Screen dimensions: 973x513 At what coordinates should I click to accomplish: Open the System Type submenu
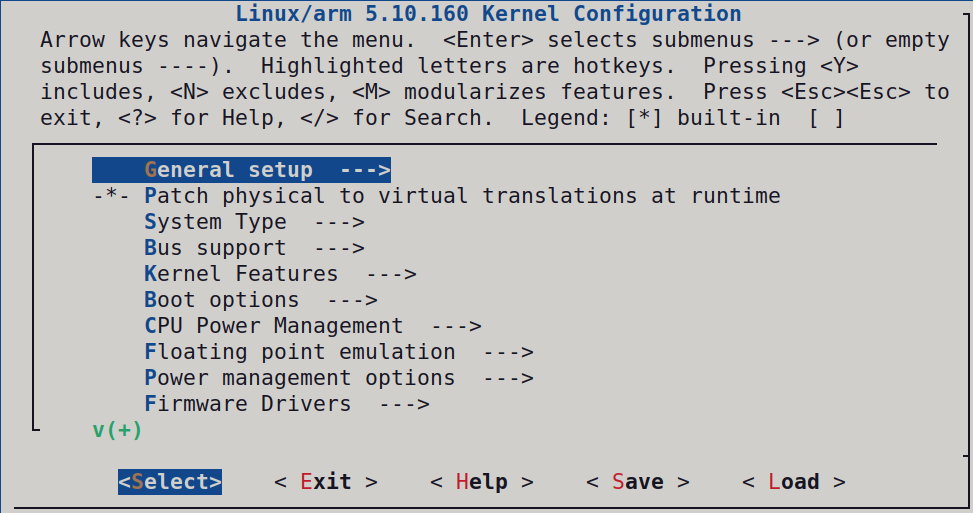(x=215, y=222)
